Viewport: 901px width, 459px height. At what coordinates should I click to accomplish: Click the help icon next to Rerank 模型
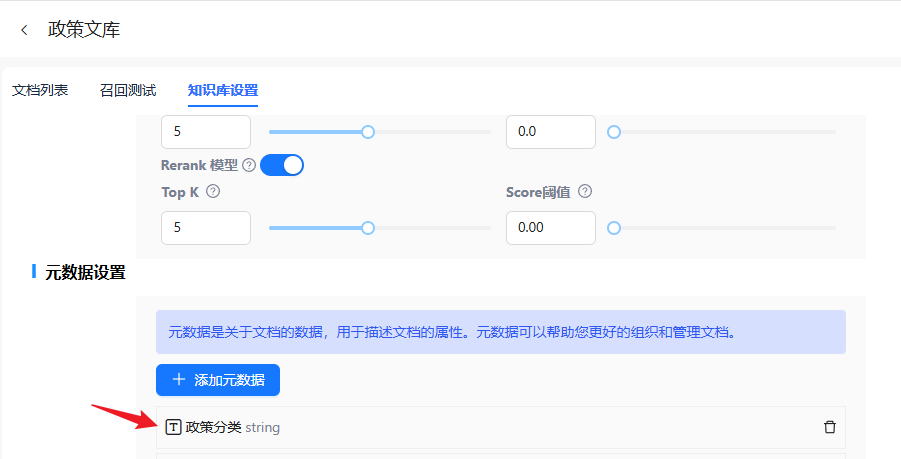[x=249, y=165]
